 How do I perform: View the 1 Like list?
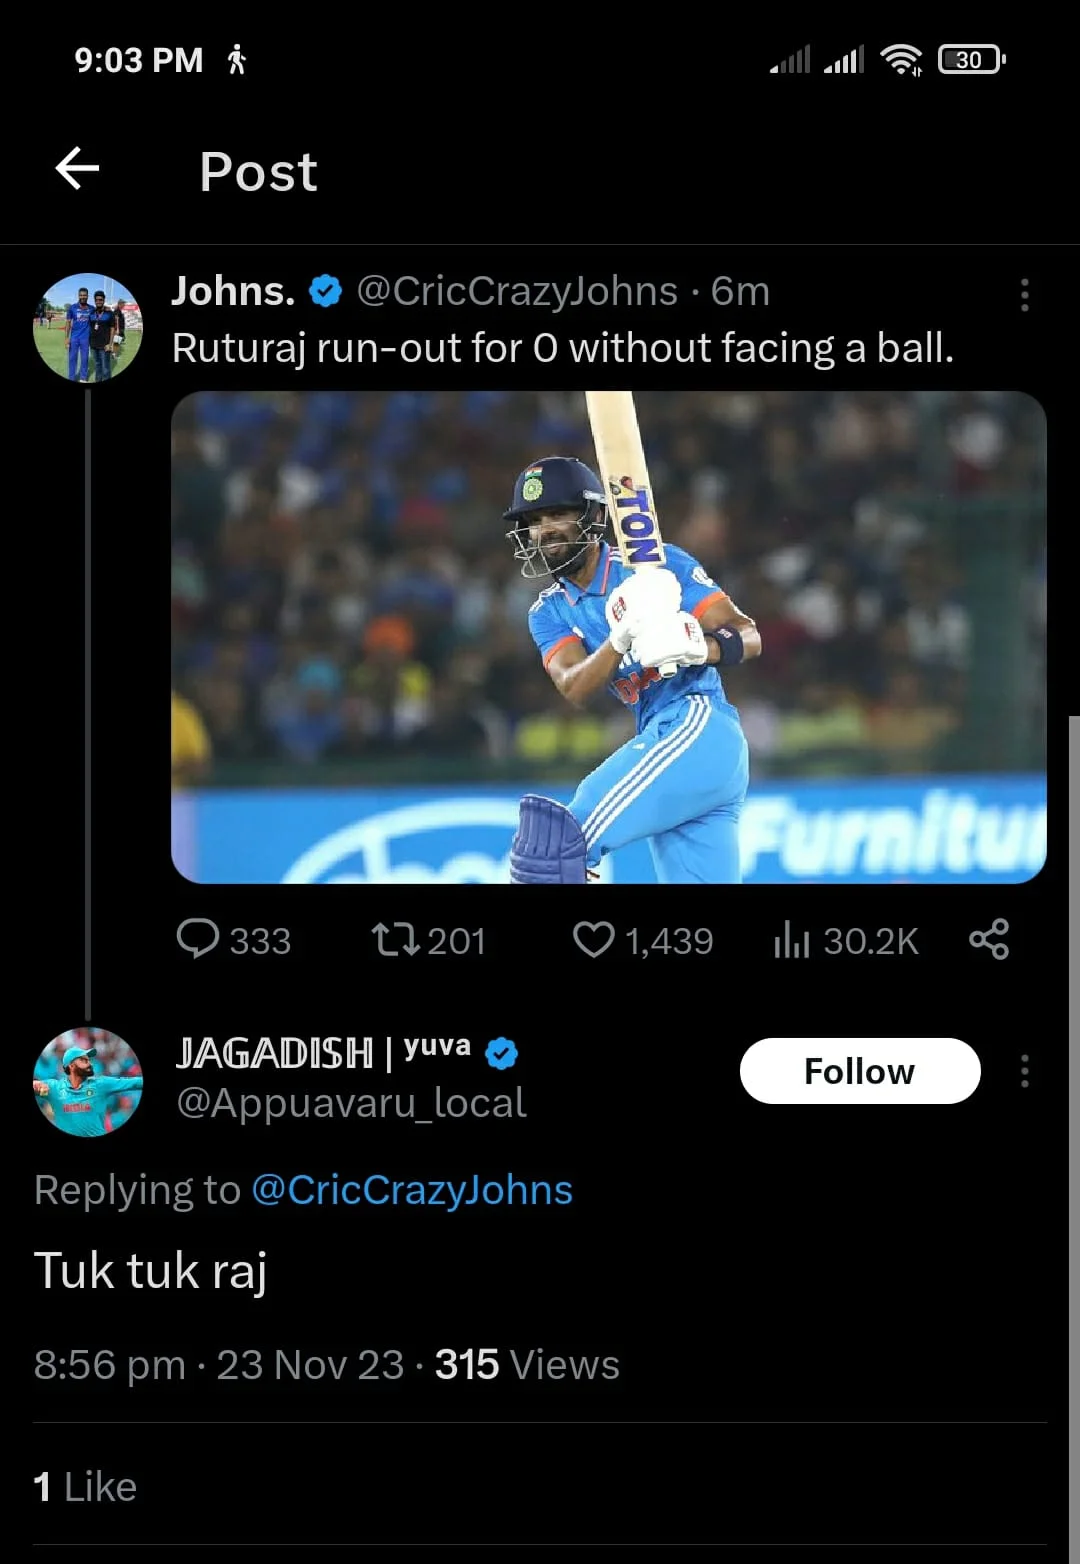click(x=85, y=1486)
